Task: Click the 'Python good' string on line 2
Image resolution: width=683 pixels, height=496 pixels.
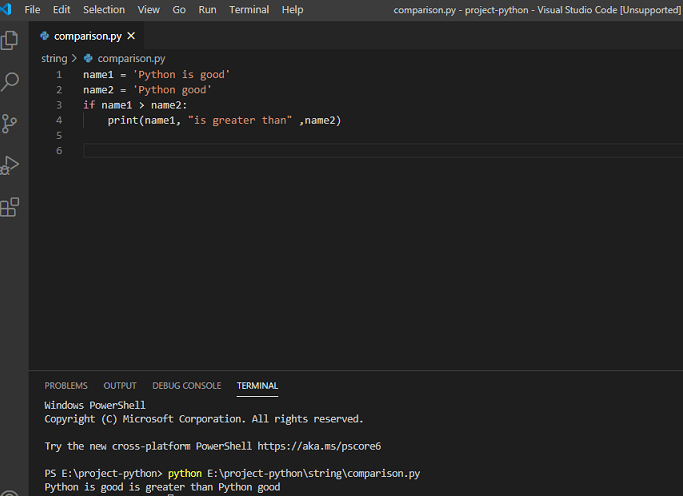Action: 172,90
